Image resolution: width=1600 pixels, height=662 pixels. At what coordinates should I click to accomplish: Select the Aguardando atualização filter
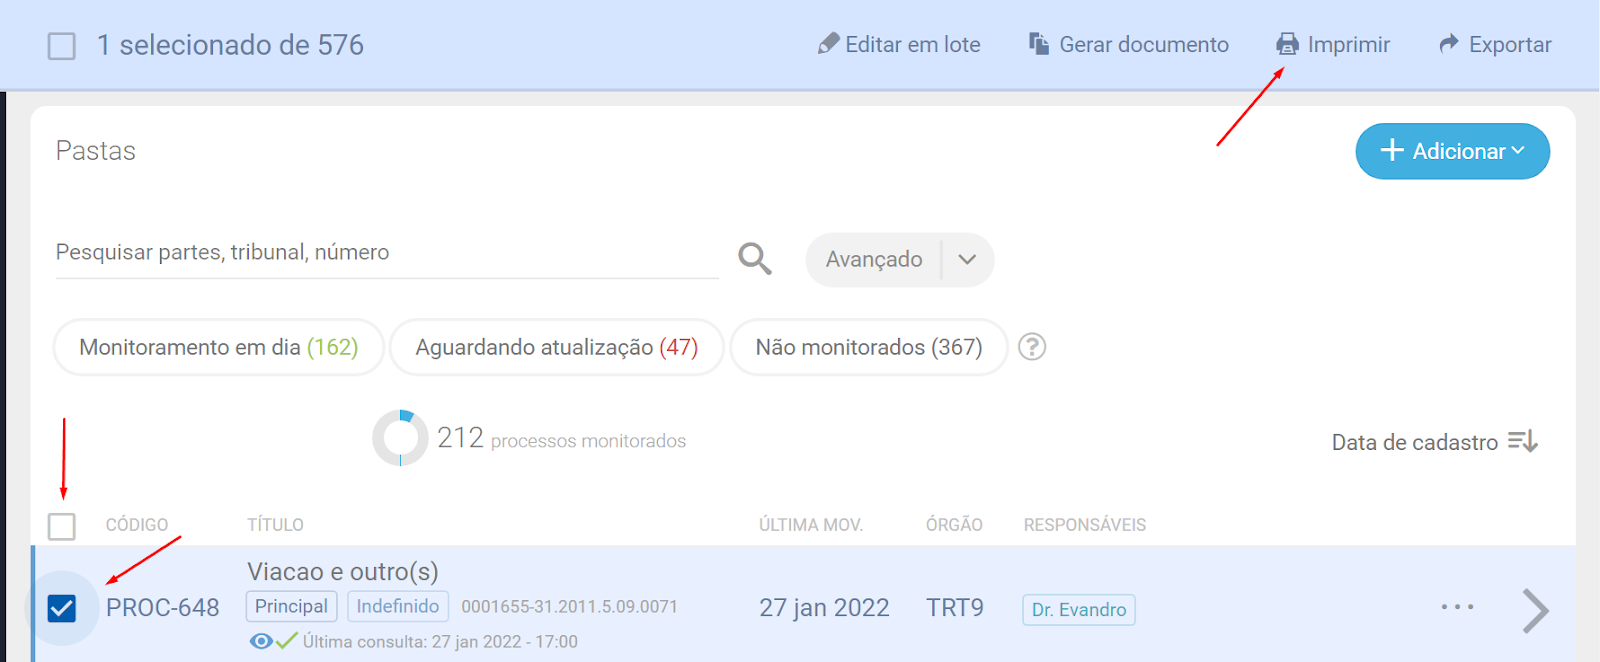click(x=556, y=347)
